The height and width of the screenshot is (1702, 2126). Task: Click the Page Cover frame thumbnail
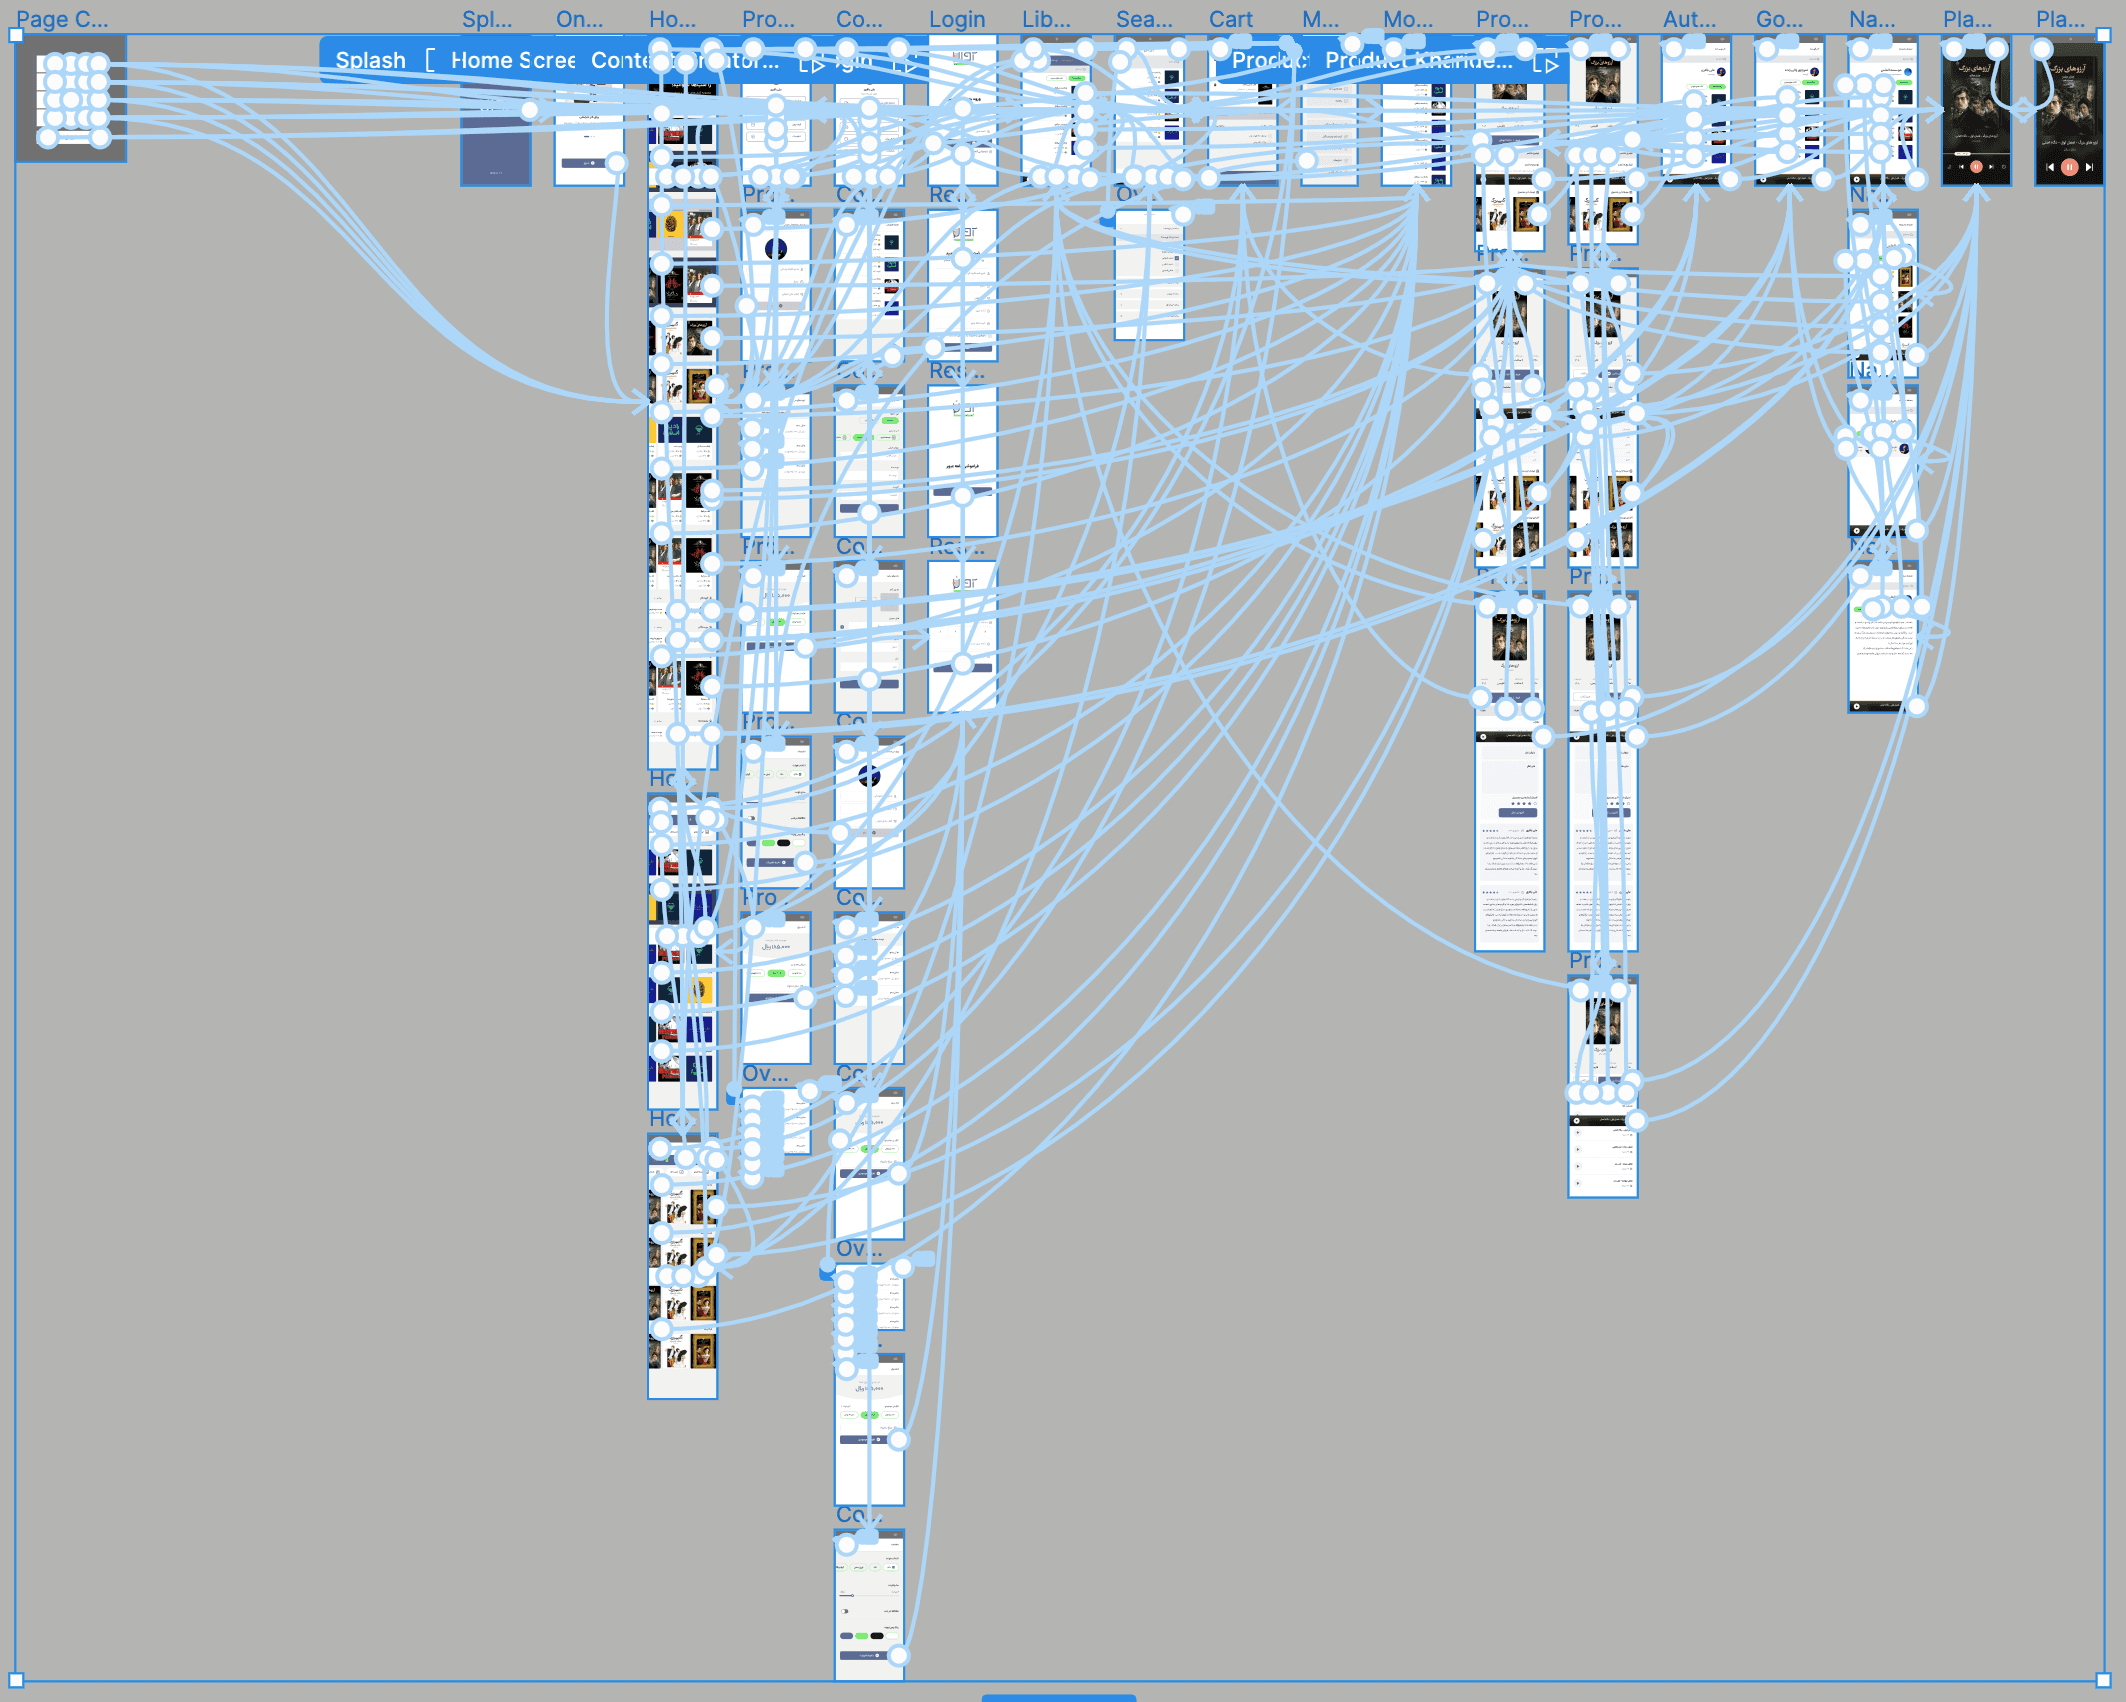click(71, 99)
